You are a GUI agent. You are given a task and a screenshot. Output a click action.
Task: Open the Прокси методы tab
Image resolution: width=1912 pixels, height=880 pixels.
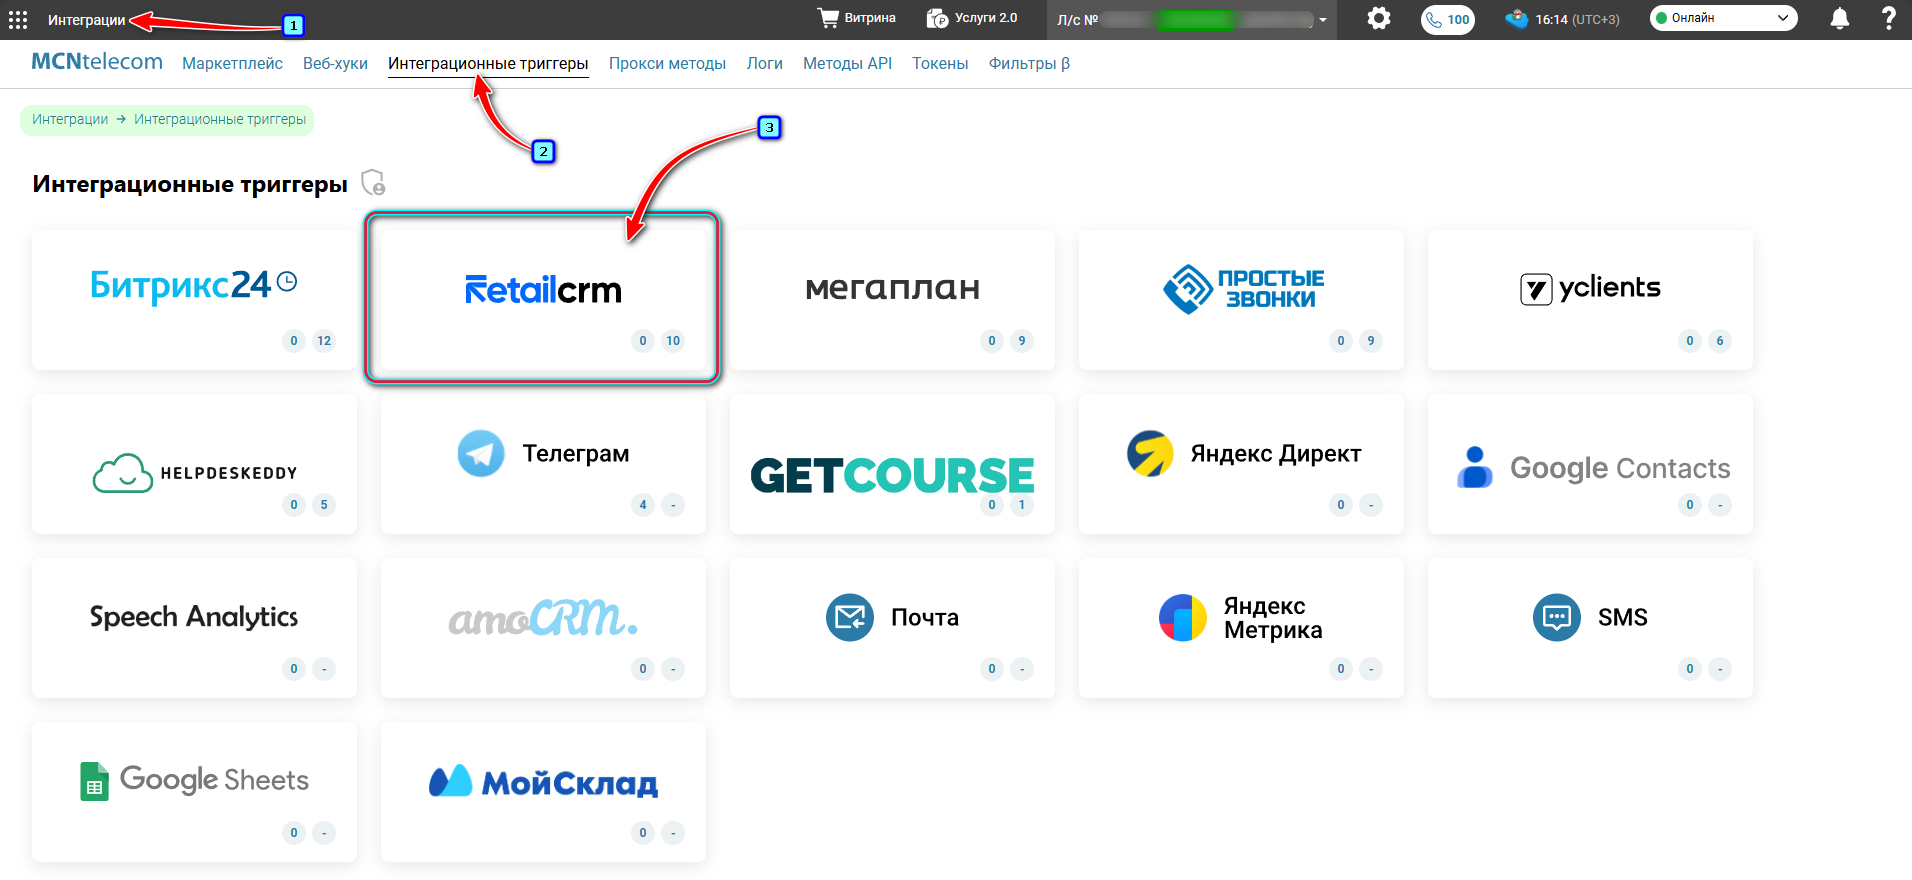tap(667, 63)
